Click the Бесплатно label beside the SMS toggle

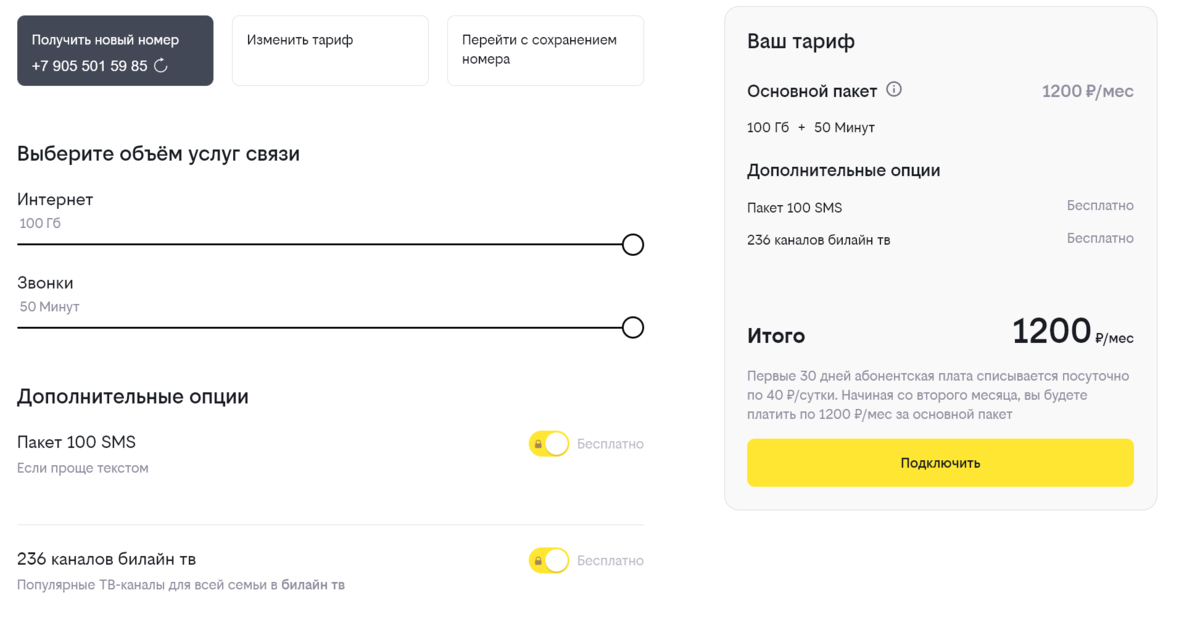[610, 444]
